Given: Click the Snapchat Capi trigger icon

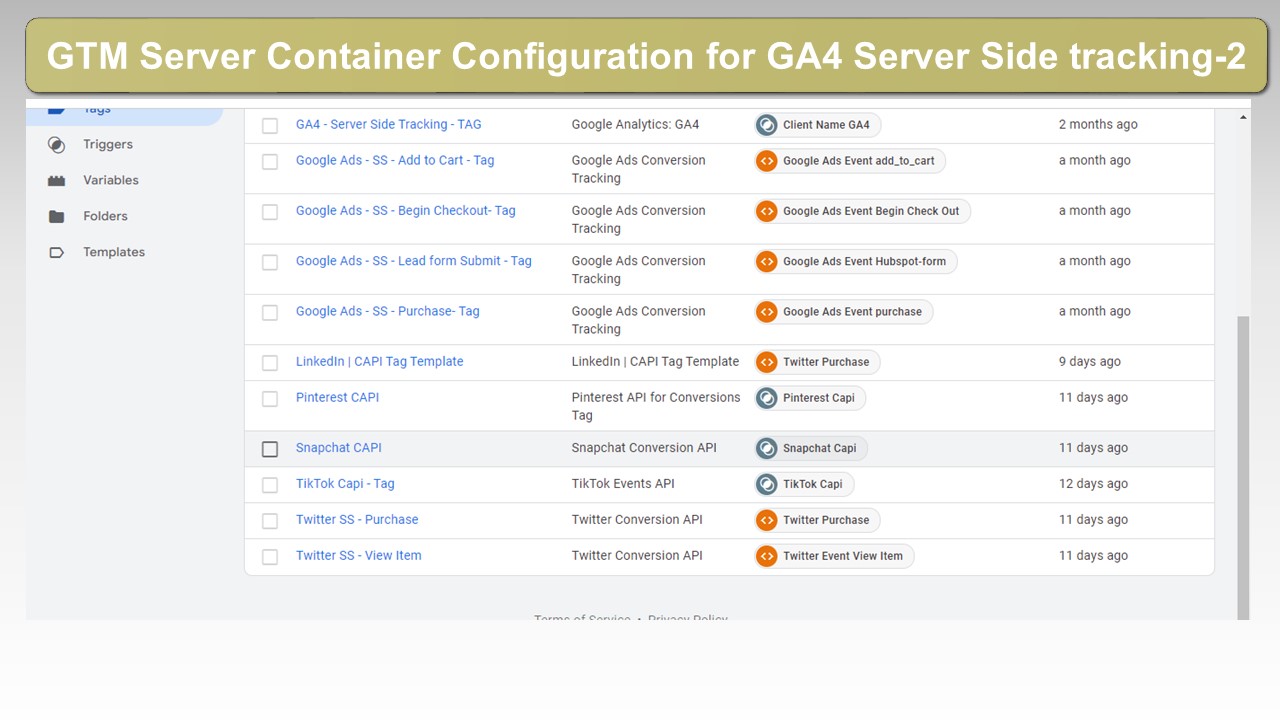Looking at the screenshot, I should pos(767,448).
